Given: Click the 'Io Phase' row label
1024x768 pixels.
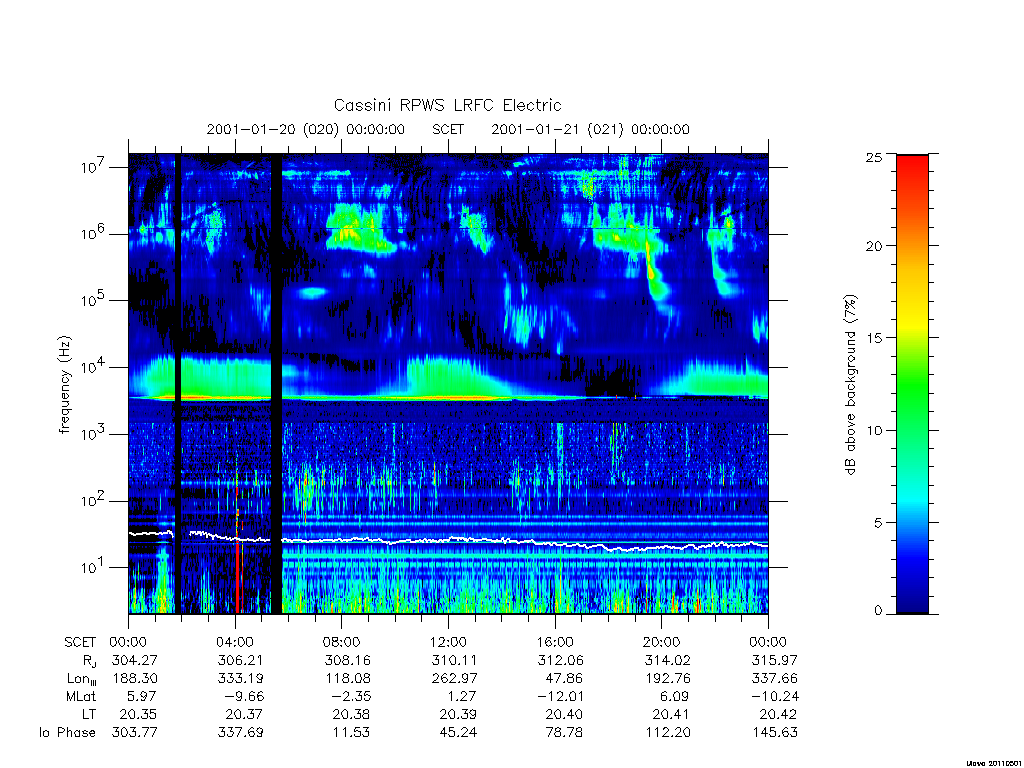Looking at the screenshot, I should point(67,733).
